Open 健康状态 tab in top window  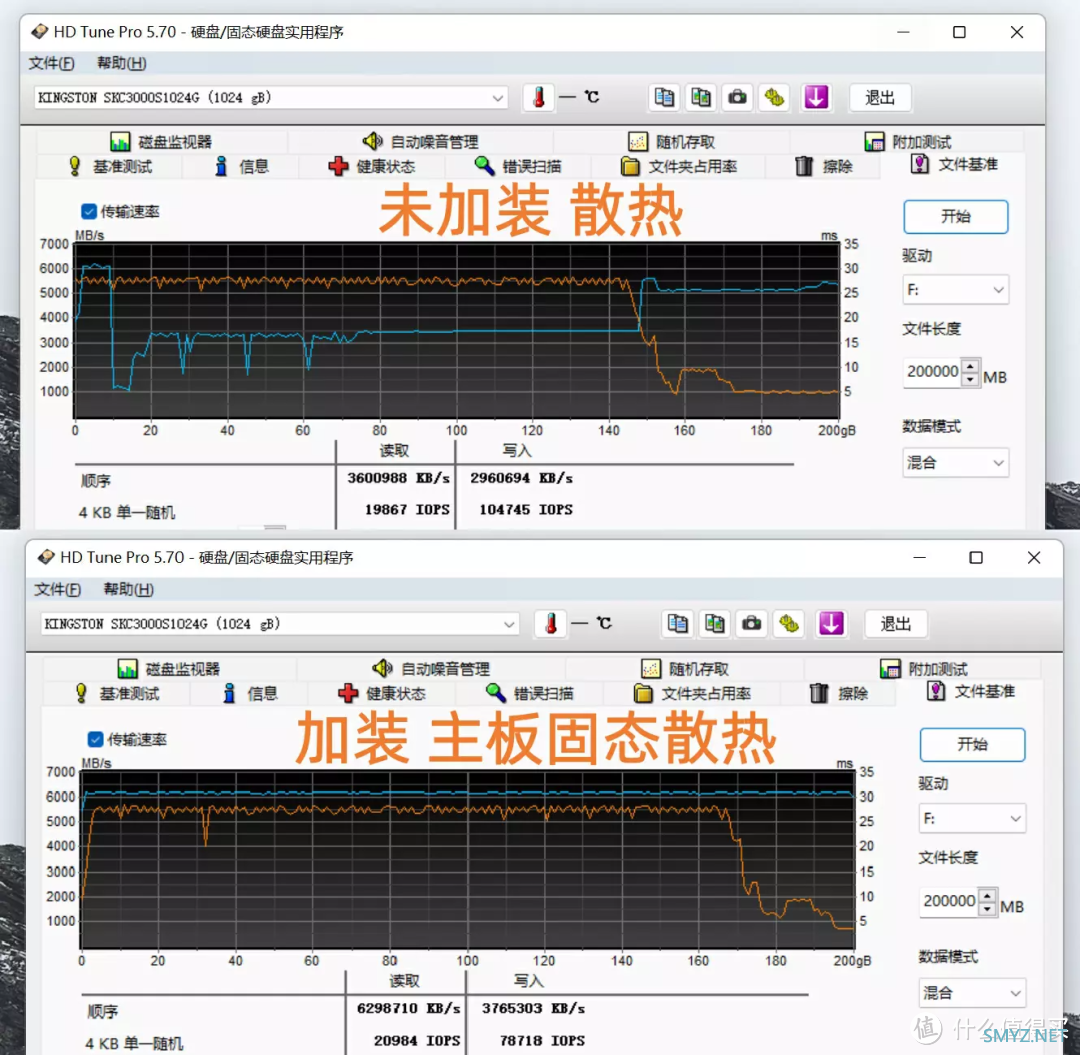372,167
